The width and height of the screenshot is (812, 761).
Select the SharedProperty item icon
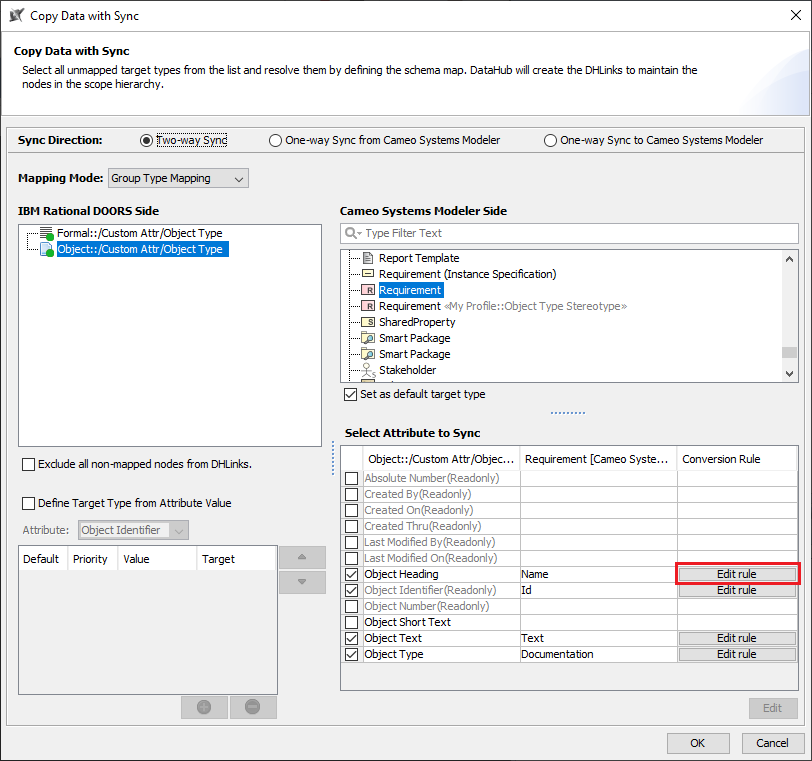(x=367, y=322)
